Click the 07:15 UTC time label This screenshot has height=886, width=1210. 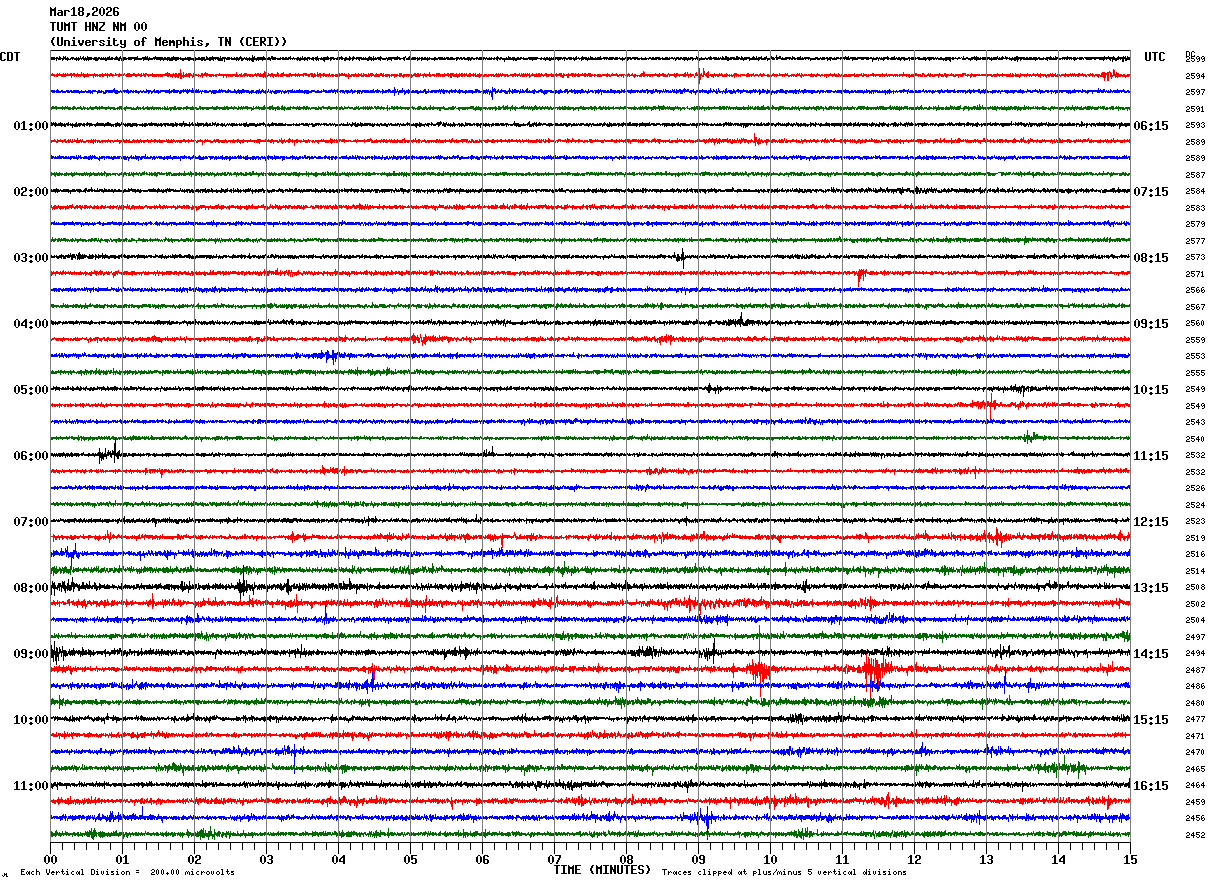[x=1151, y=192]
